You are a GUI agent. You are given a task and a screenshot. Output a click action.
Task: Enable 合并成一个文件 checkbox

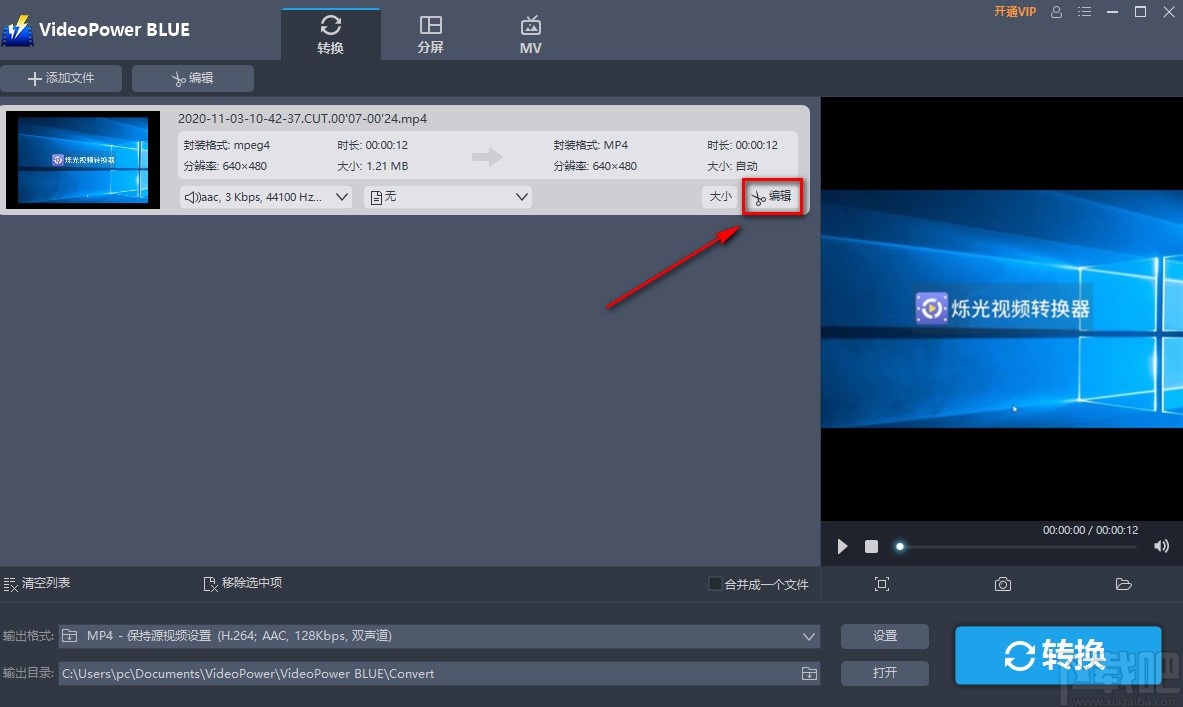(x=714, y=583)
